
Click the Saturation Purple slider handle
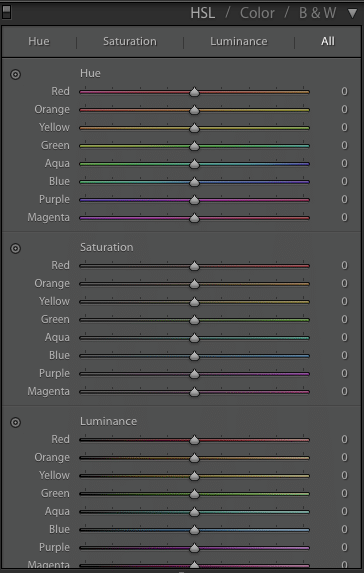click(x=194, y=373)
